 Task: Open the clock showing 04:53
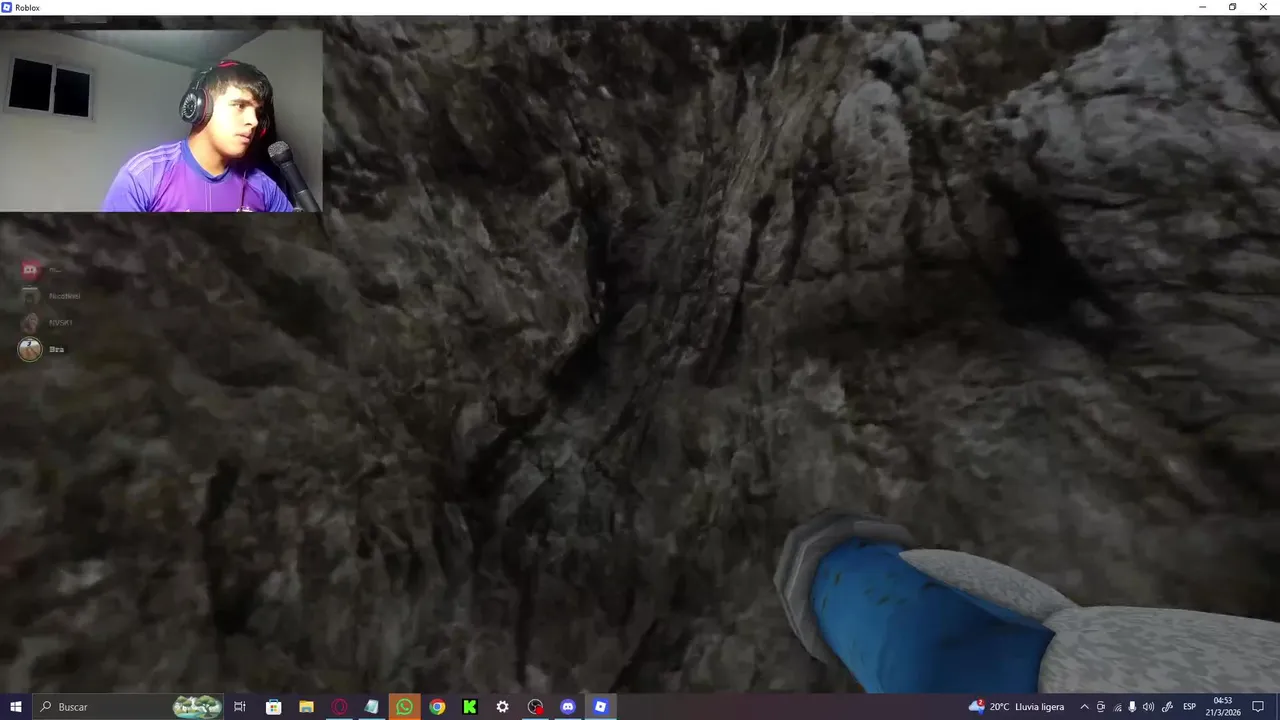[1222, 707]
